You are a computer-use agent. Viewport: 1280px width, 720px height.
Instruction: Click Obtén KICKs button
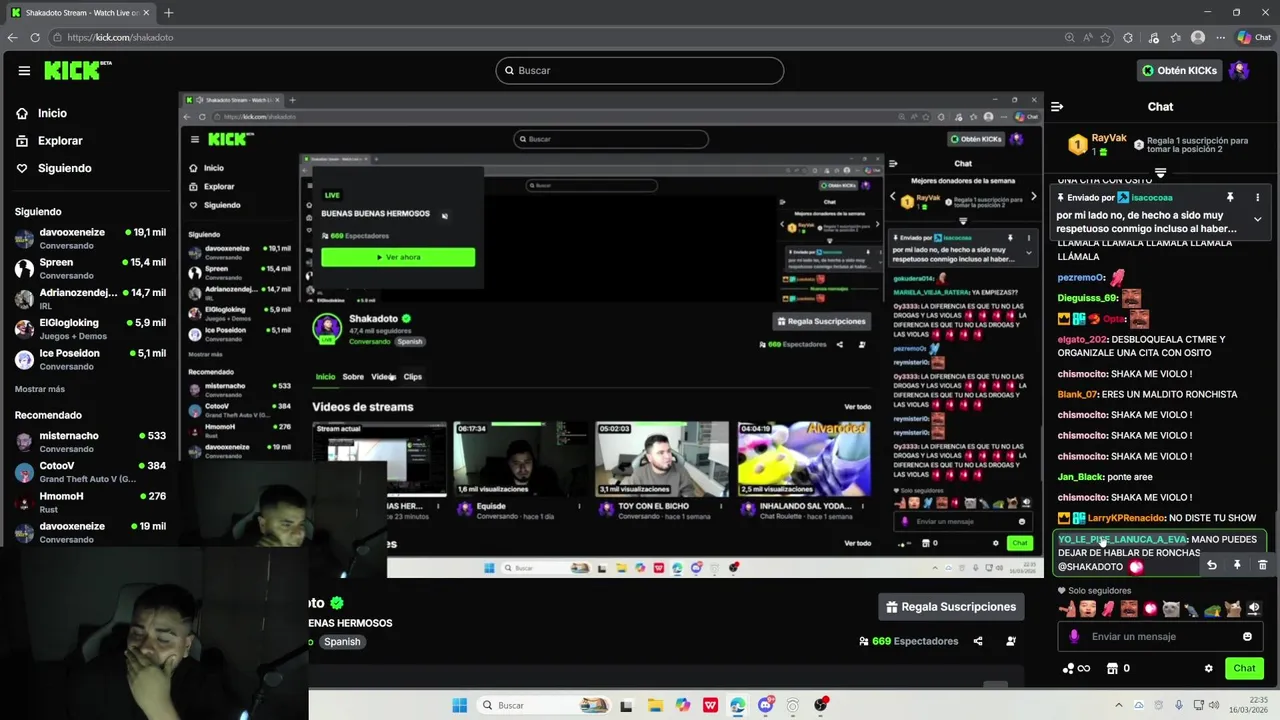pyautogui.click(x=1180, y=71)
